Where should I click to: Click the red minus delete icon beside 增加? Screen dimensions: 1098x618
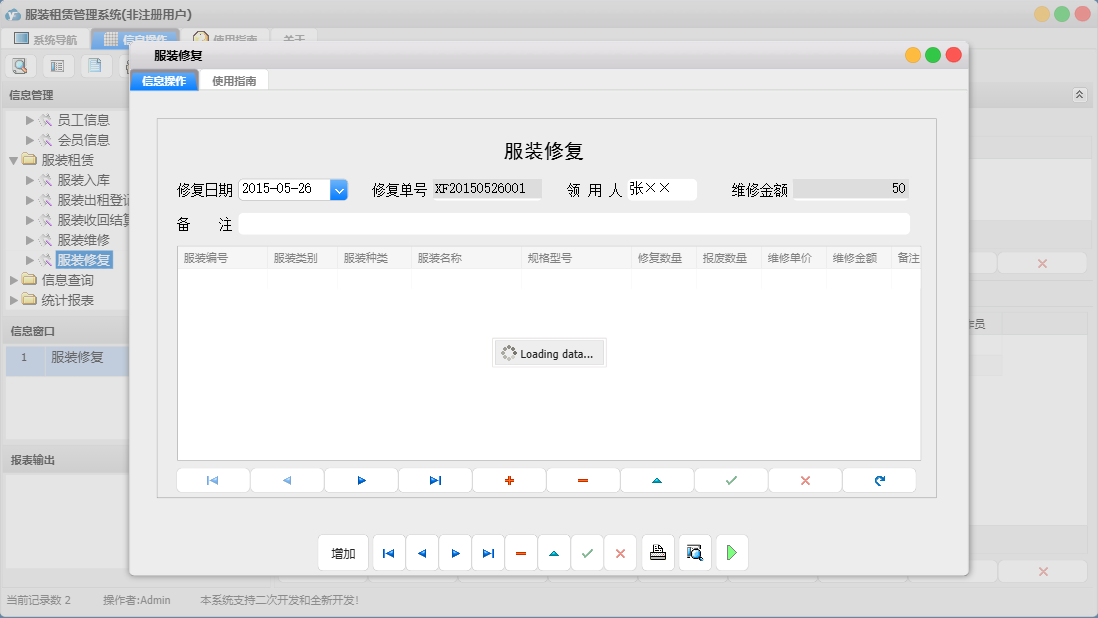point(521,553)
